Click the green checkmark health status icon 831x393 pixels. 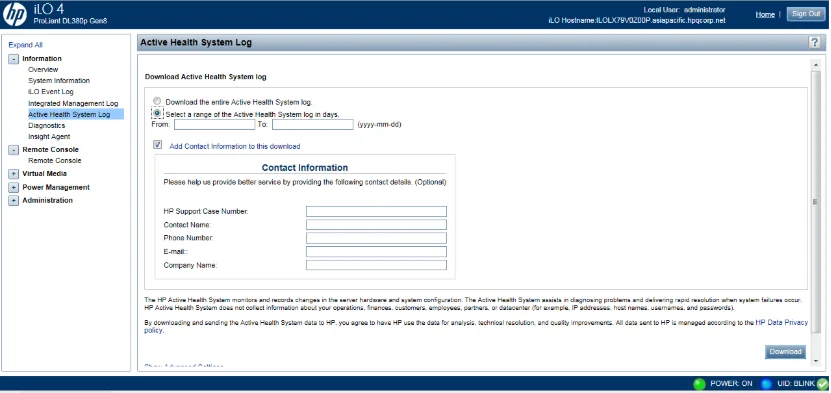823,384
